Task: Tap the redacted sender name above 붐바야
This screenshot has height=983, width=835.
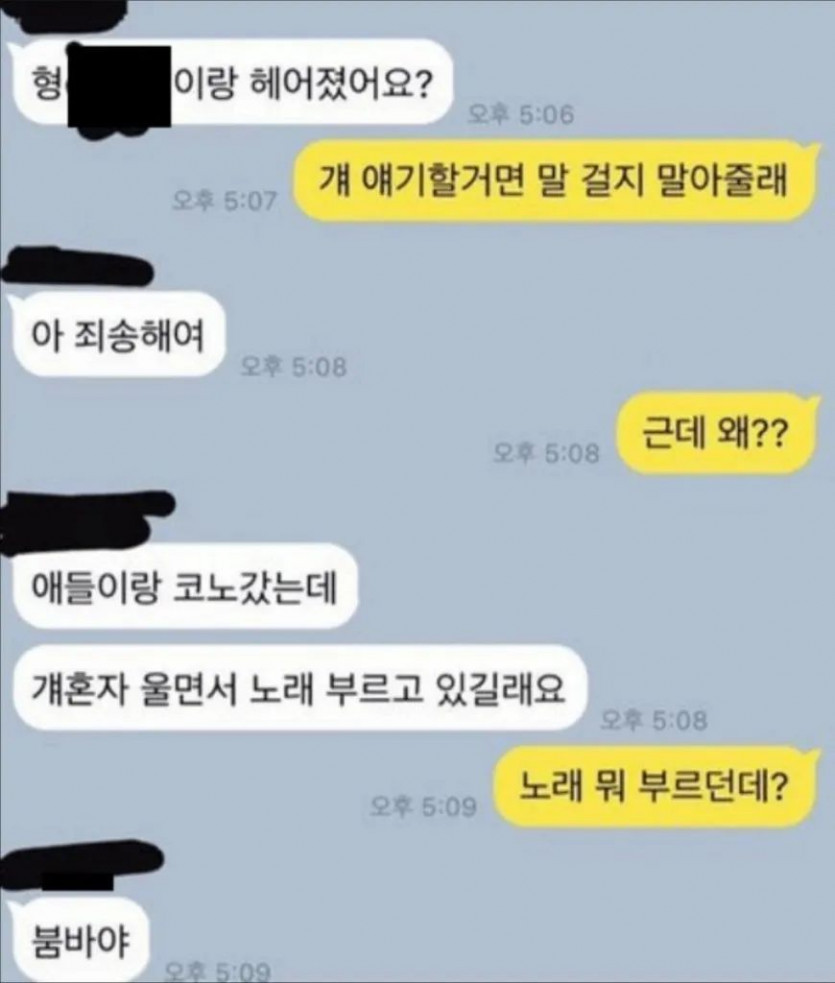Action: pyautogui.click(x=81, y=866)
